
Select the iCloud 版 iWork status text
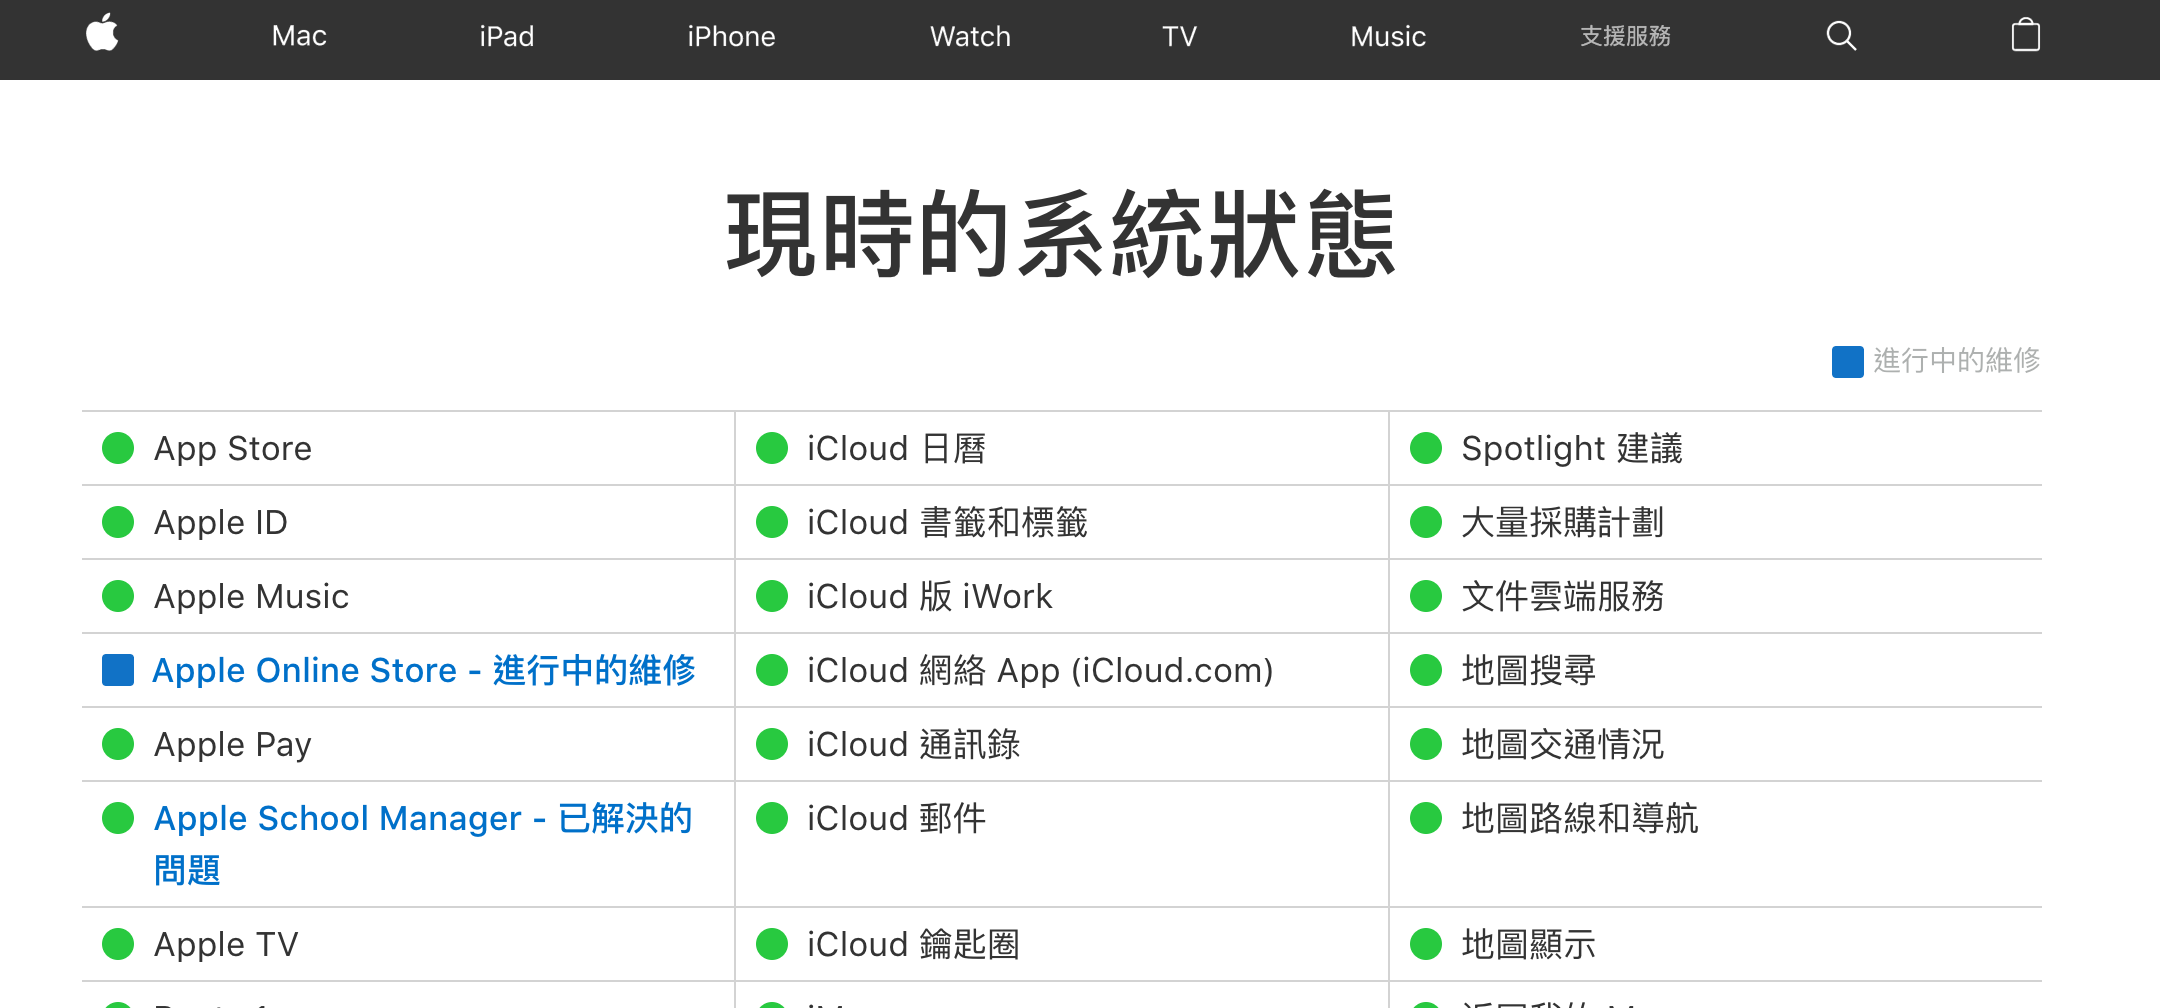click(x=930, y=596)
